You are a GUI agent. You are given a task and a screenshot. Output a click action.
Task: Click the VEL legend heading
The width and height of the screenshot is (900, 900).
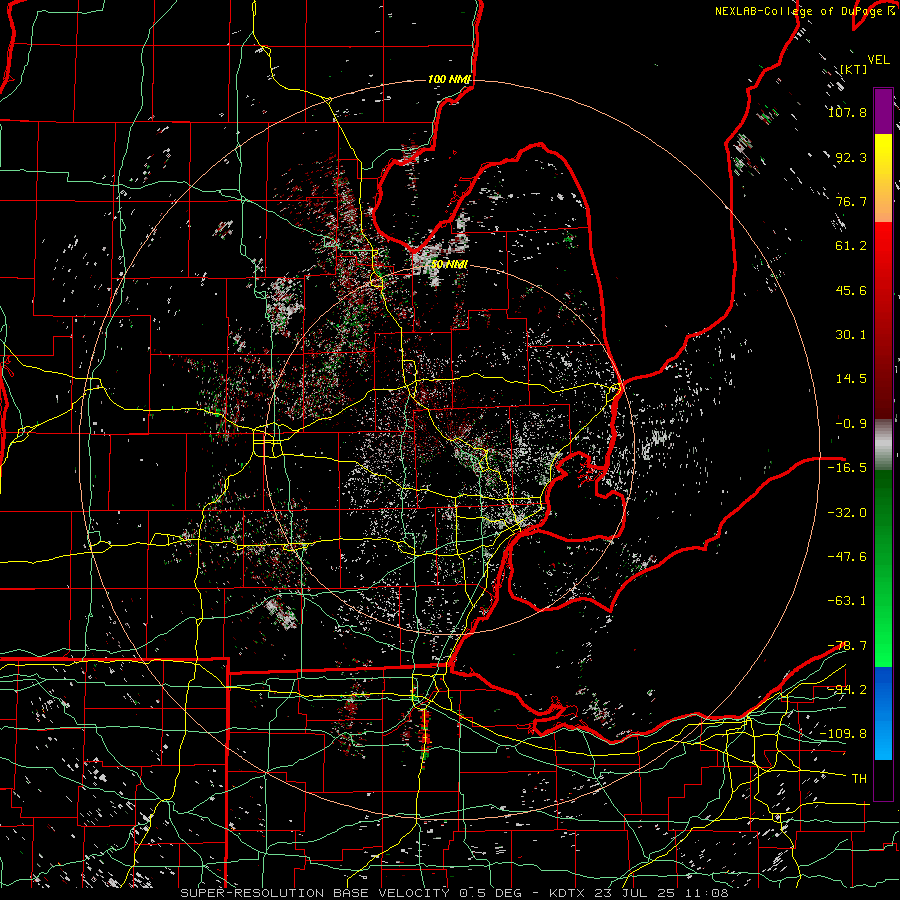click(x=878, y=60)
